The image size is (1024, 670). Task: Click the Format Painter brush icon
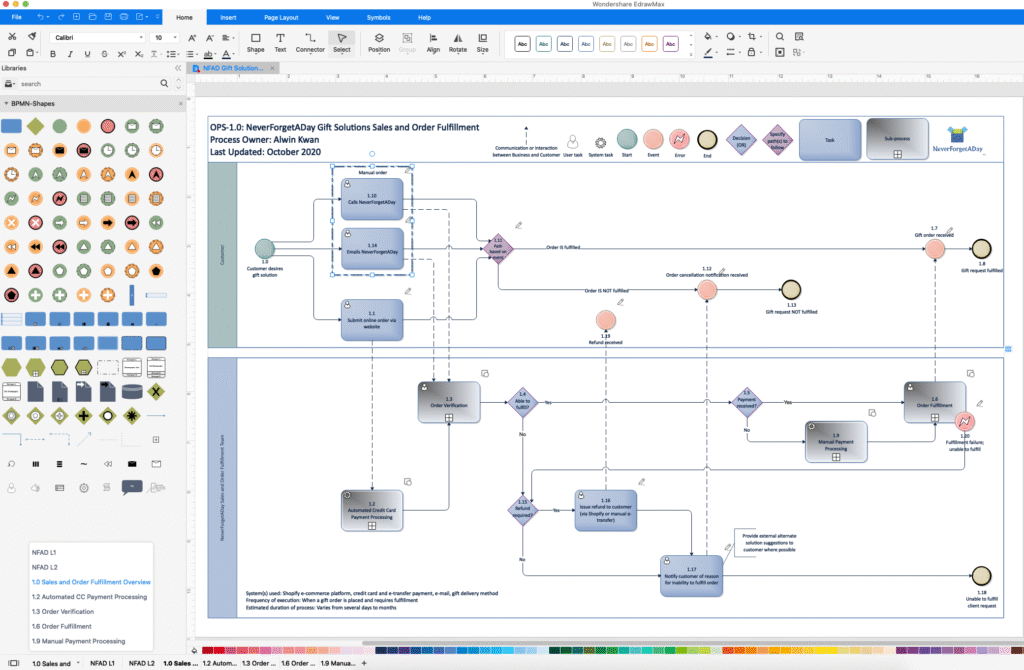[x=31, y=37]
